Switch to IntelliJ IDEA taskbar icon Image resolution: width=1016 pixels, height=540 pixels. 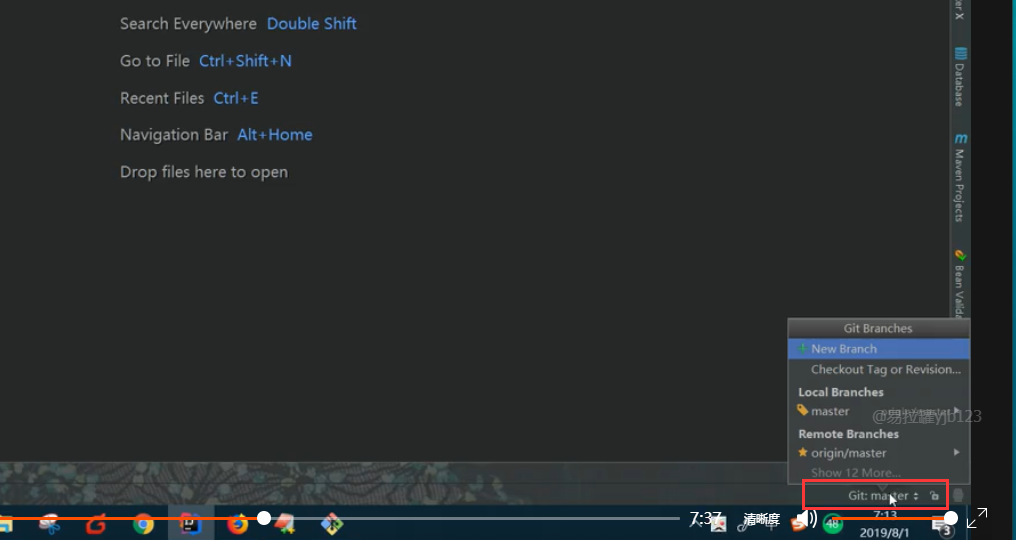[190, 523]
